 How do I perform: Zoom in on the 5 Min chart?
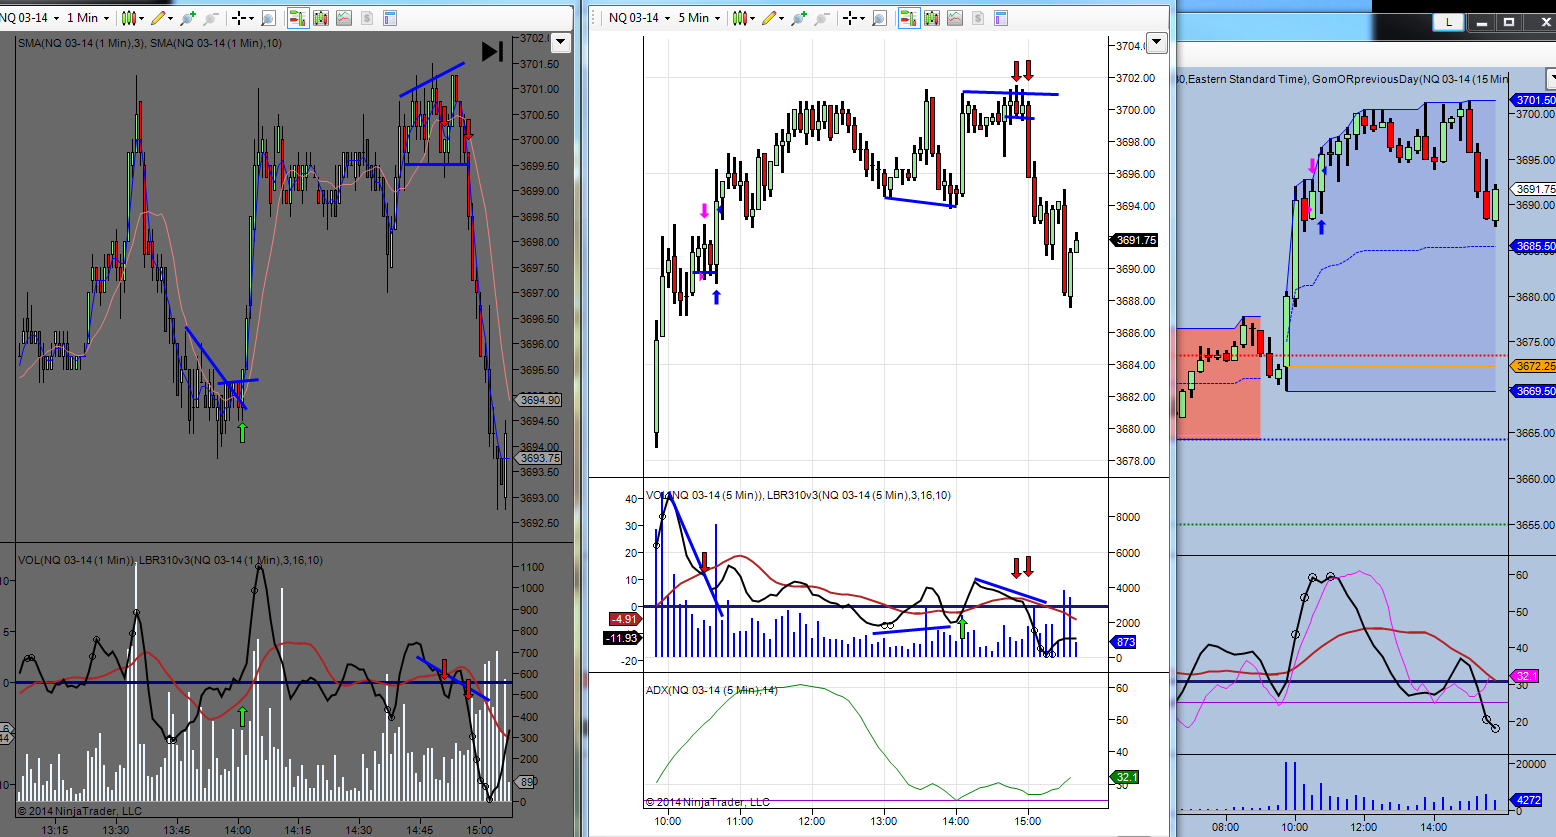pos(799,18)
